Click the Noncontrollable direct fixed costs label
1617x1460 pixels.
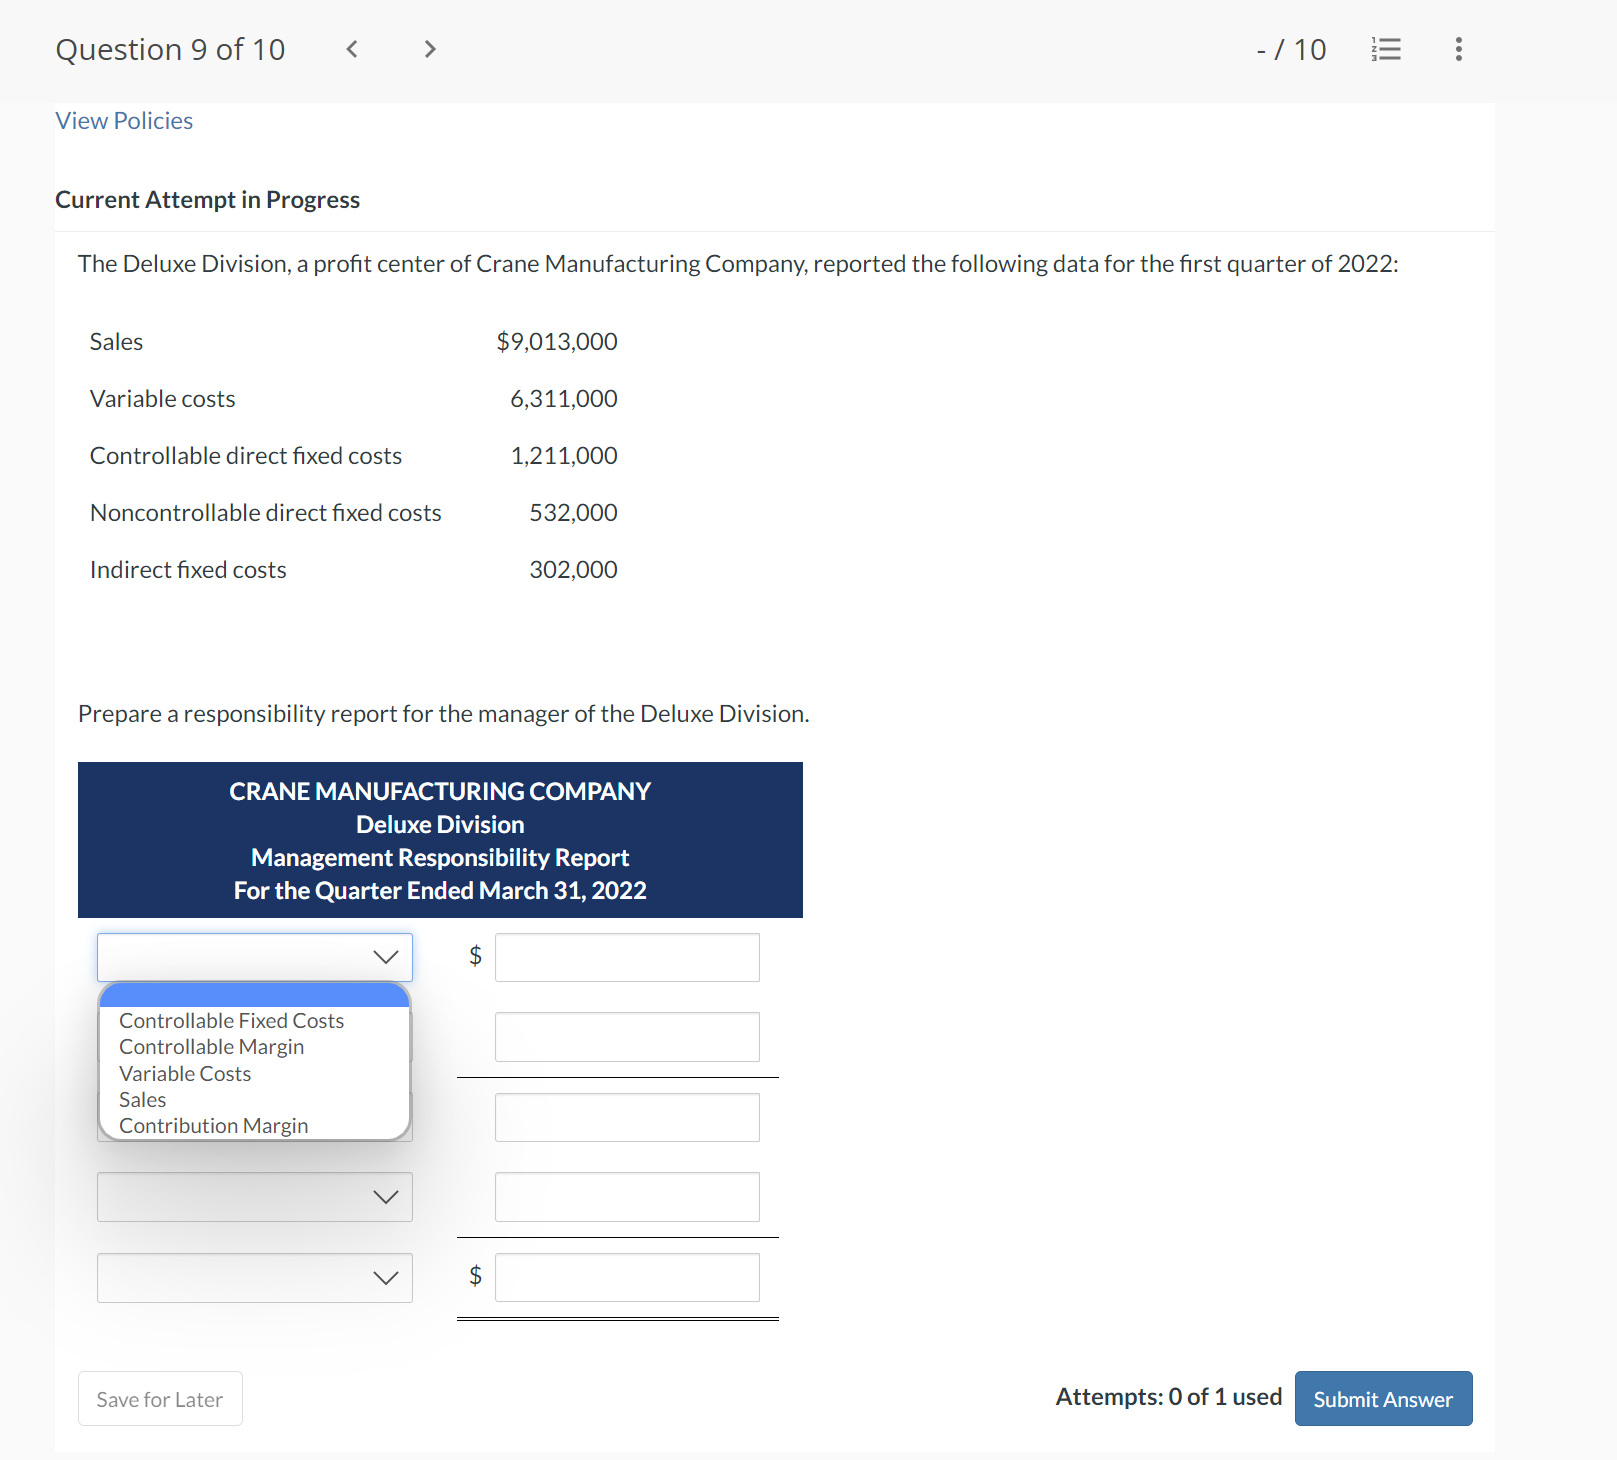click(266, 513)
